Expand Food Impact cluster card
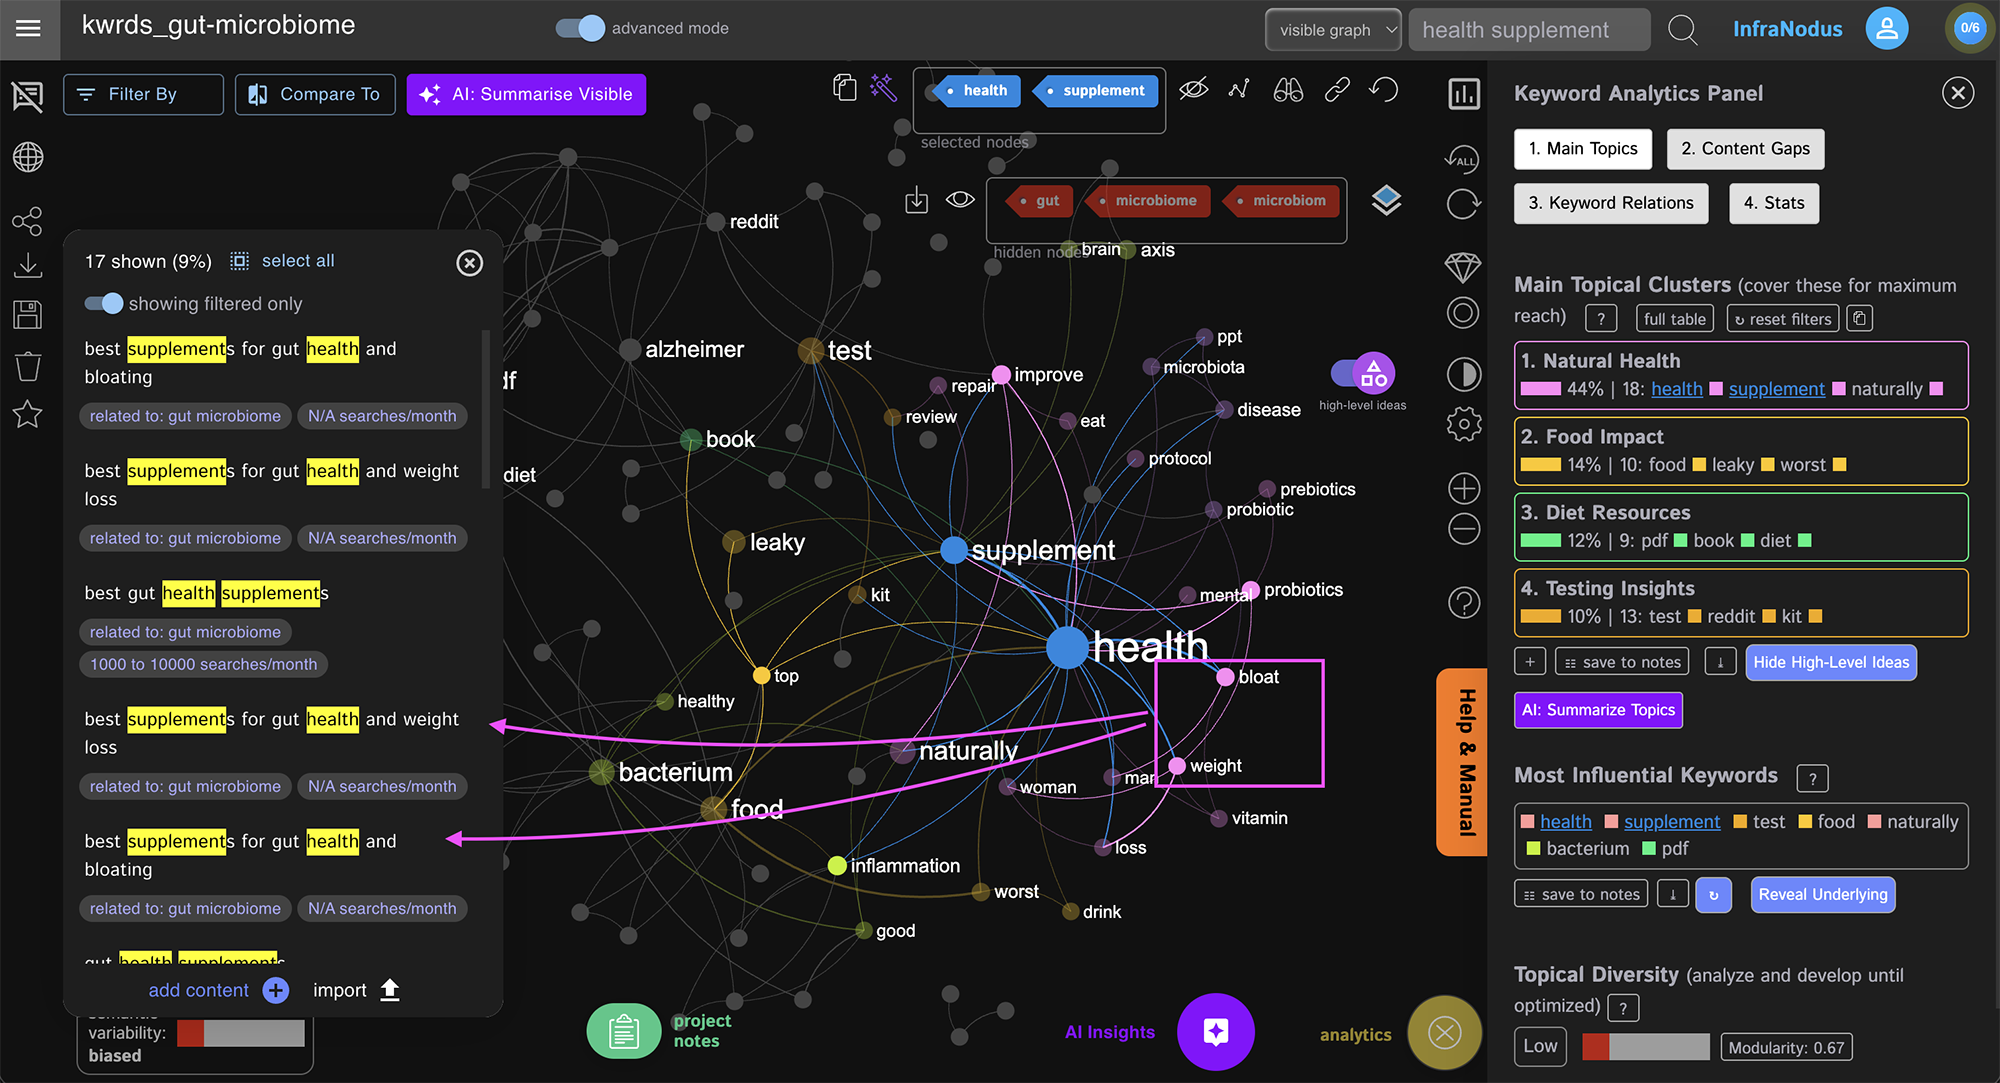Screen dimensions: 2000x1083 (1741, 451)
